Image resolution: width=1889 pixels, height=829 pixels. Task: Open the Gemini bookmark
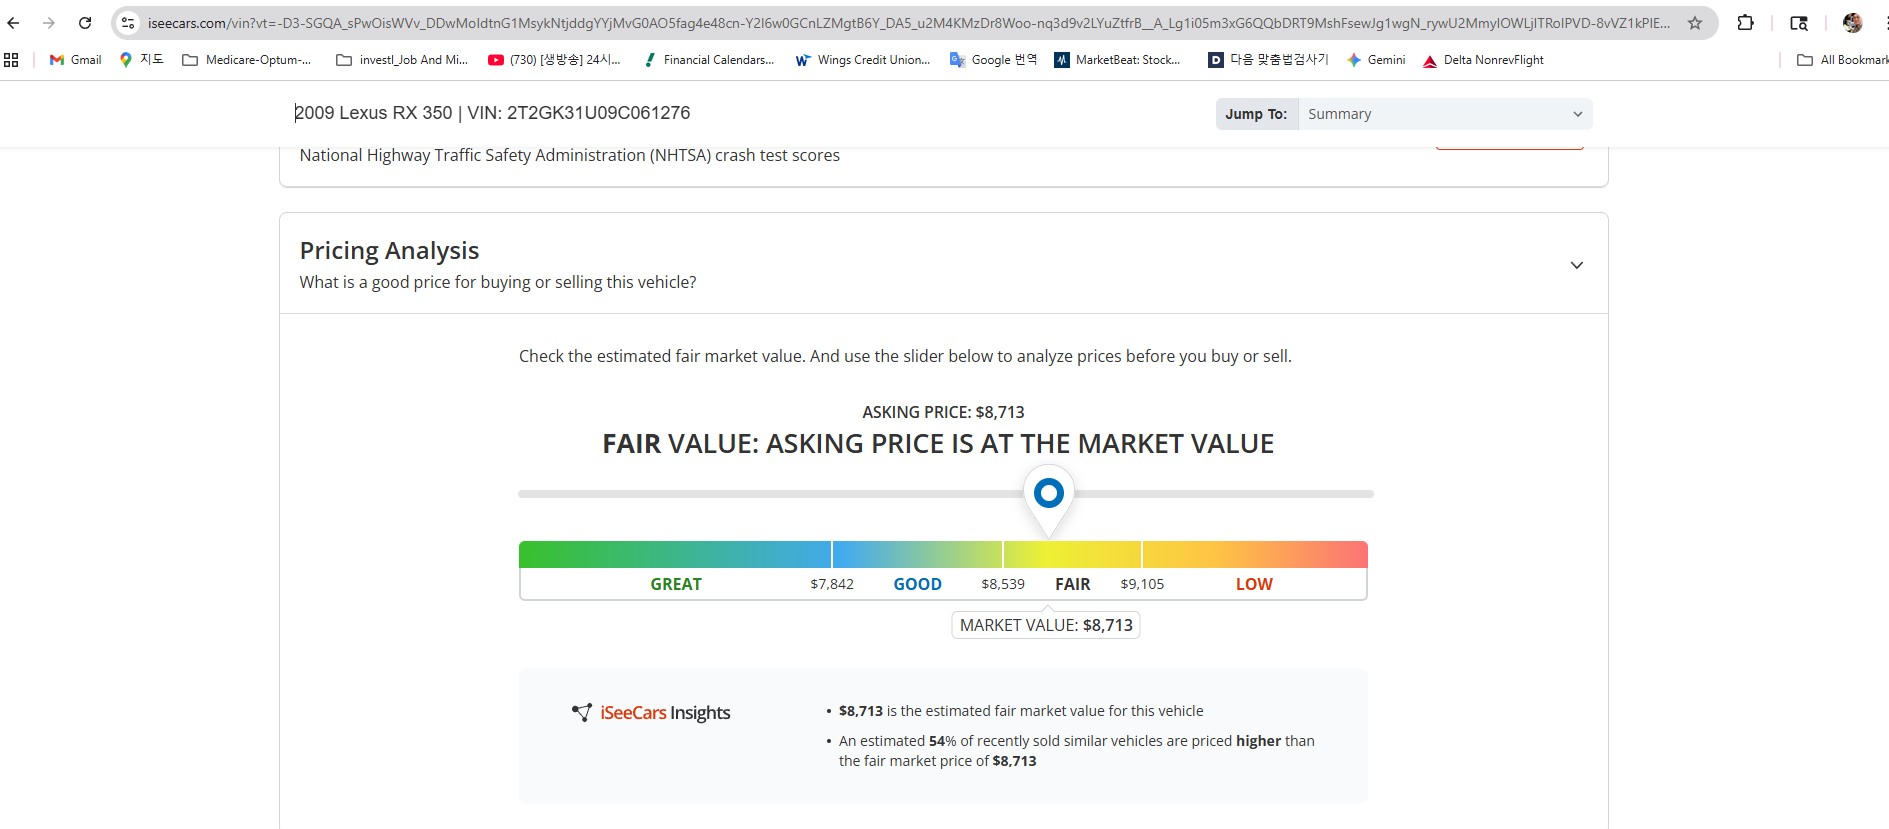[1376, 60]
